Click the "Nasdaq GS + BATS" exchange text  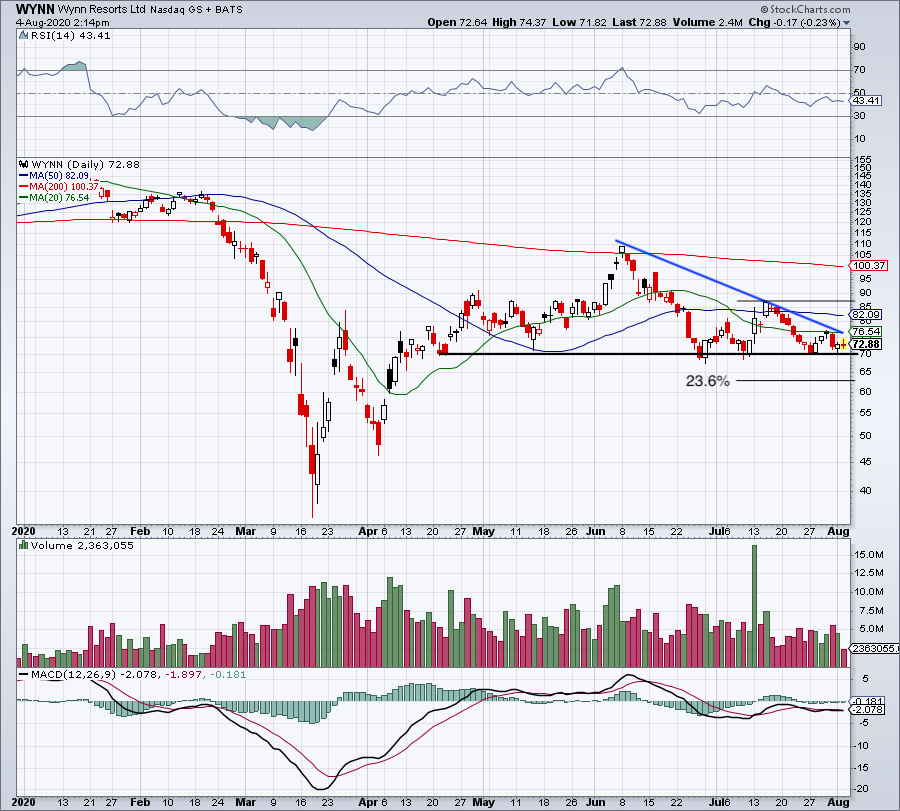196,10
